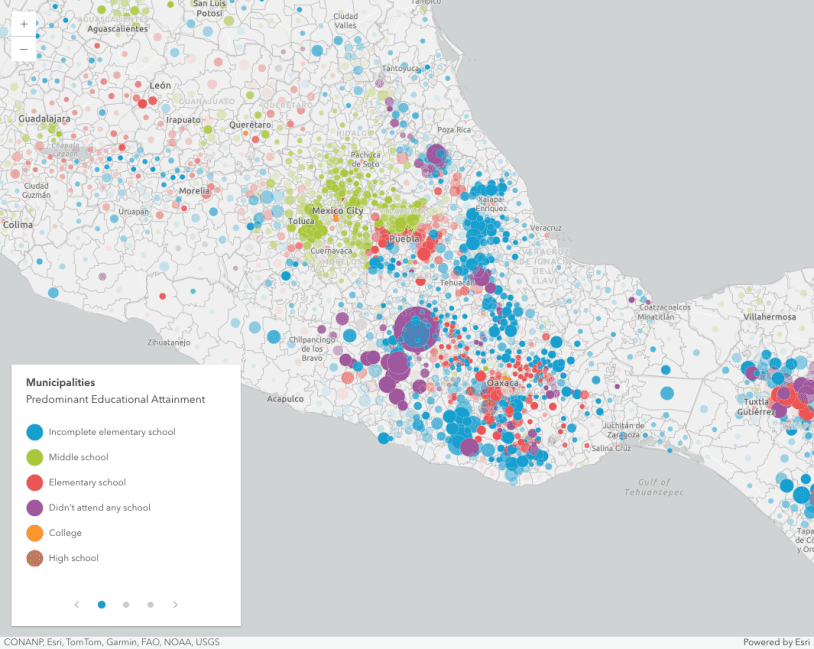Image resolution: width=814 pixels, height=649 pixels.
Task: Go to previous legend page arrow
Action: tap(77, 604)
